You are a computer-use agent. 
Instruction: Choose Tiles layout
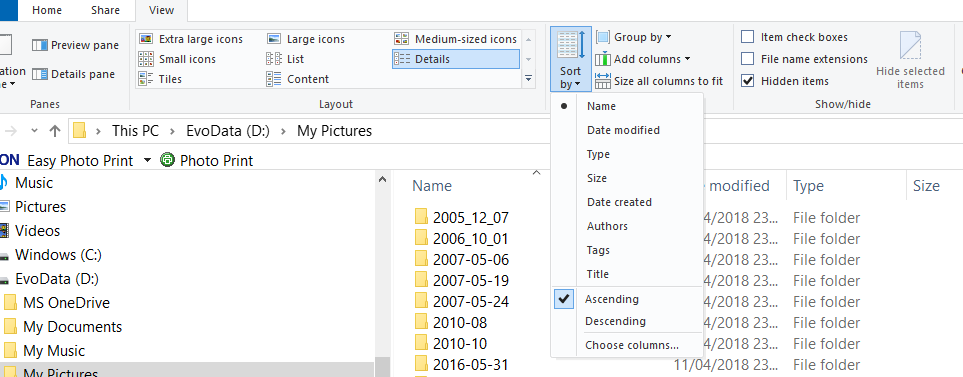pyautogui.click(x=160, y=79)
